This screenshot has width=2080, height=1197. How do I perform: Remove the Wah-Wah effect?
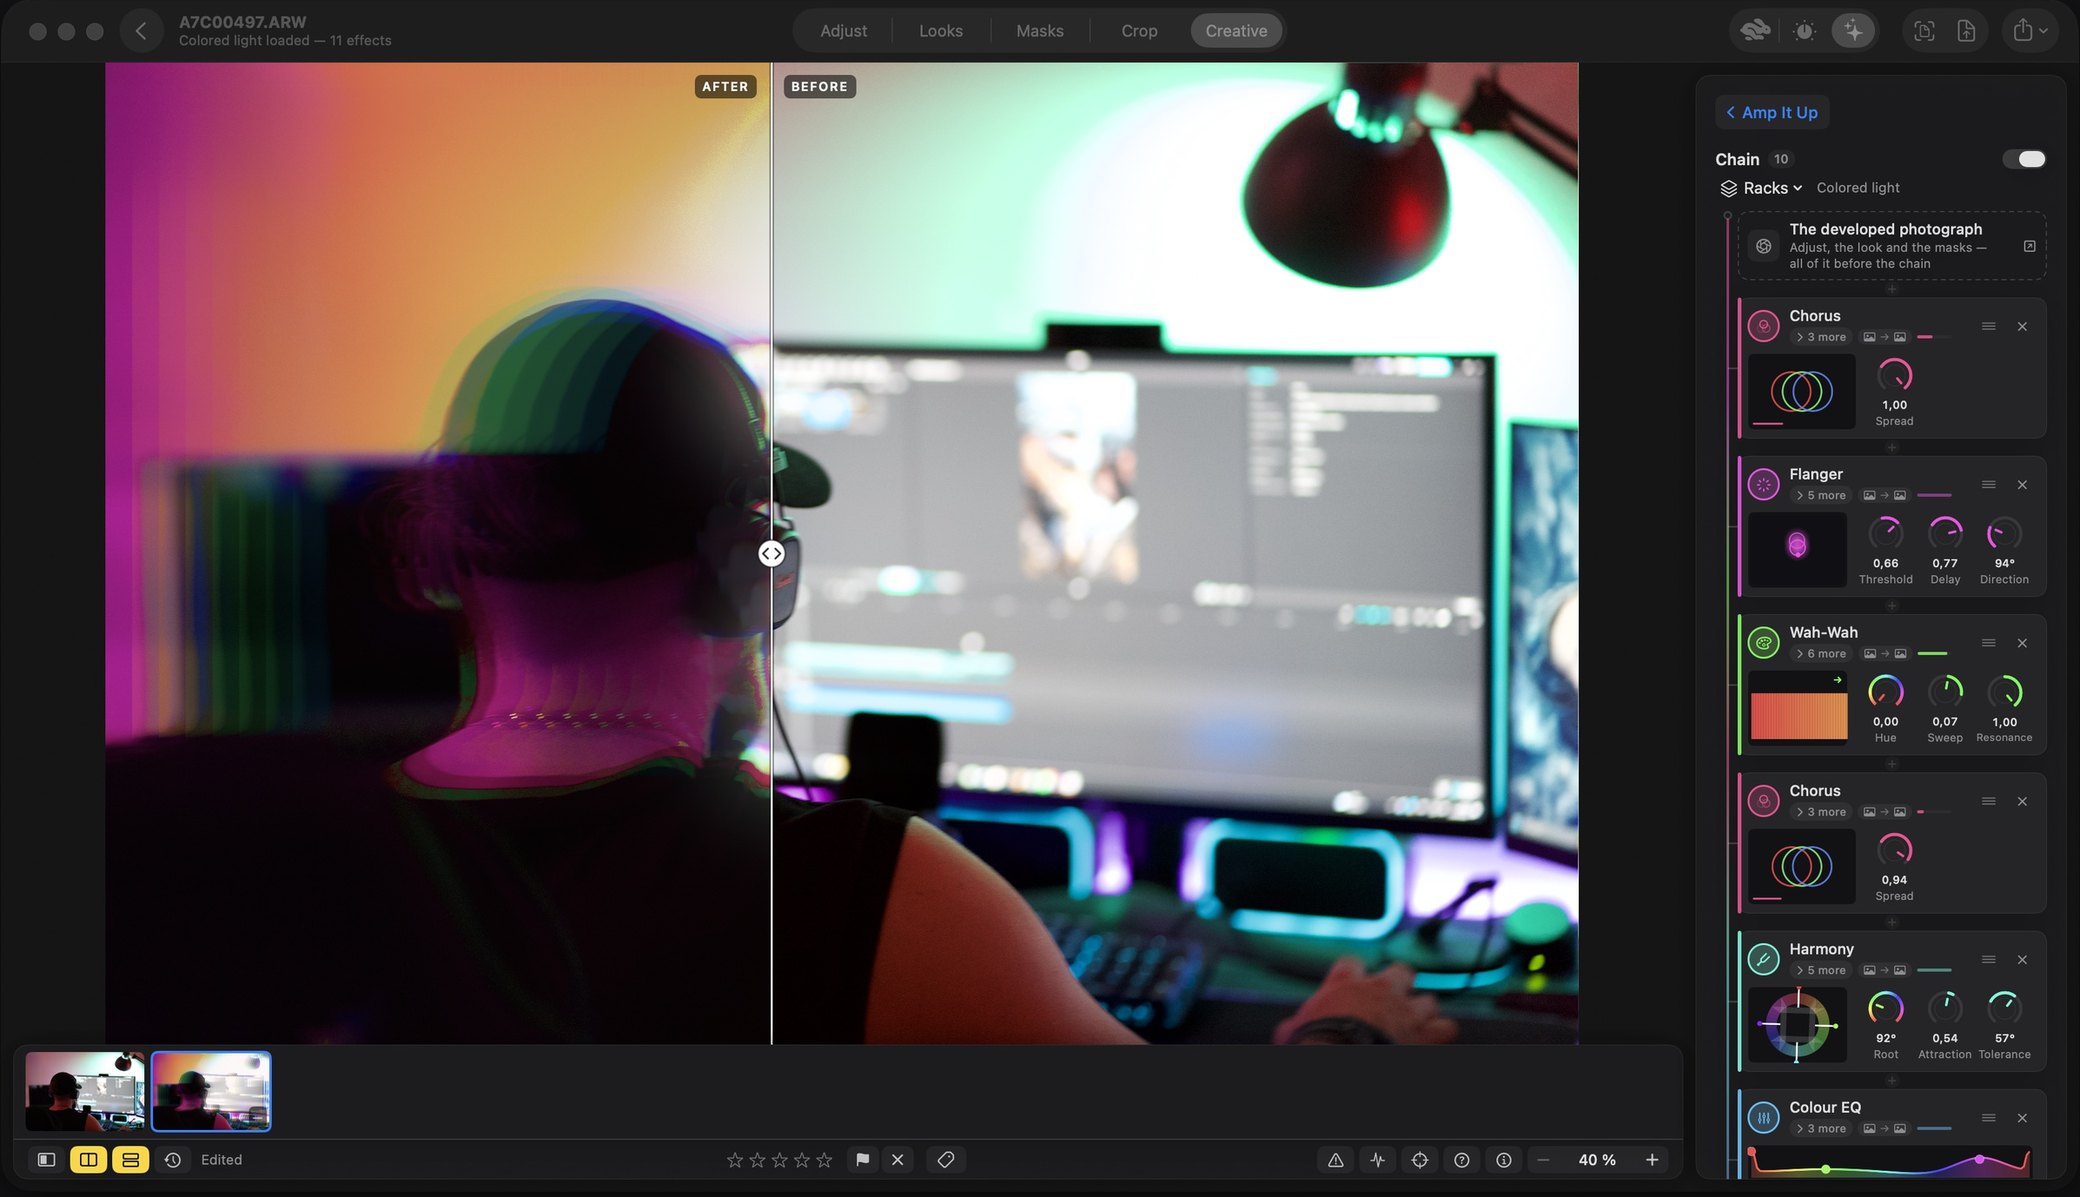click(x=2022, y=643)
